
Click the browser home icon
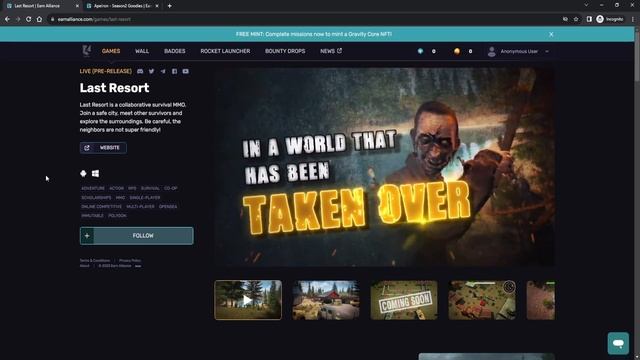(x=39, y=19)
